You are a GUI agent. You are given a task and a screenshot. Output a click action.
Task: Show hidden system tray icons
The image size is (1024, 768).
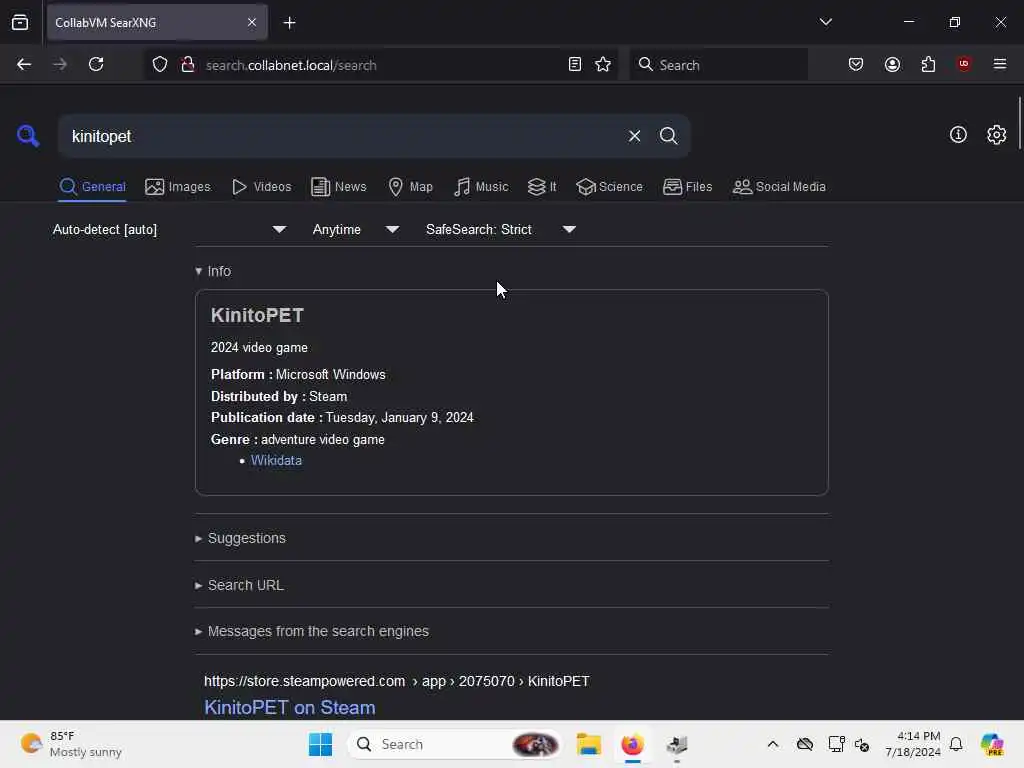pyautogui.click(x=773, y=744)
